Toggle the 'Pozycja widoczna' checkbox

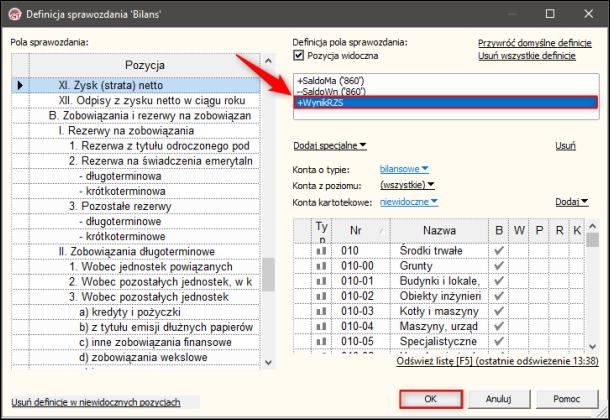coord(300,55)
